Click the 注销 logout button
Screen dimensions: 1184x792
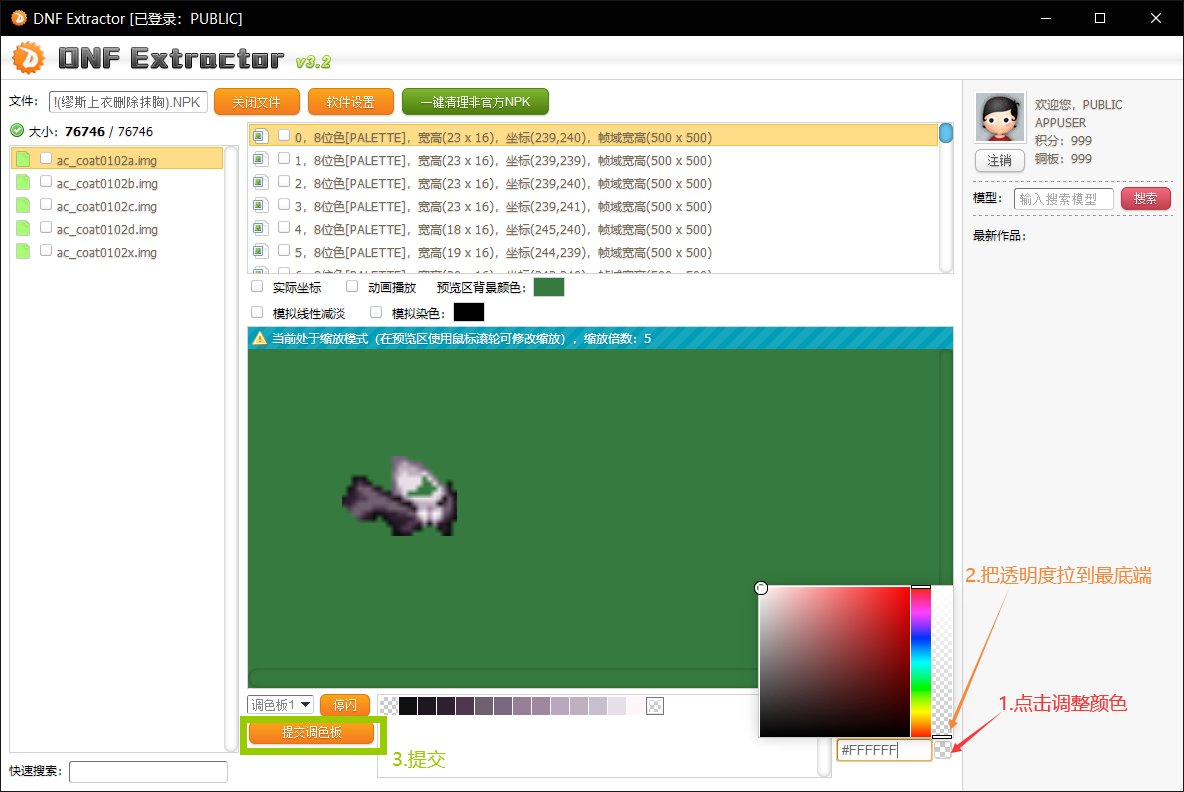(1000, 160)
